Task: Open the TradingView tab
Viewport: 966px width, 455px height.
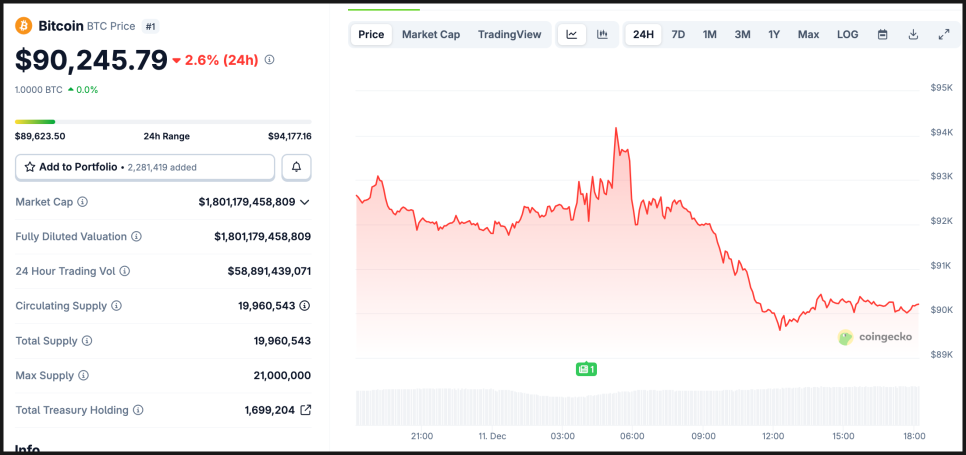Action: [509, 34]
